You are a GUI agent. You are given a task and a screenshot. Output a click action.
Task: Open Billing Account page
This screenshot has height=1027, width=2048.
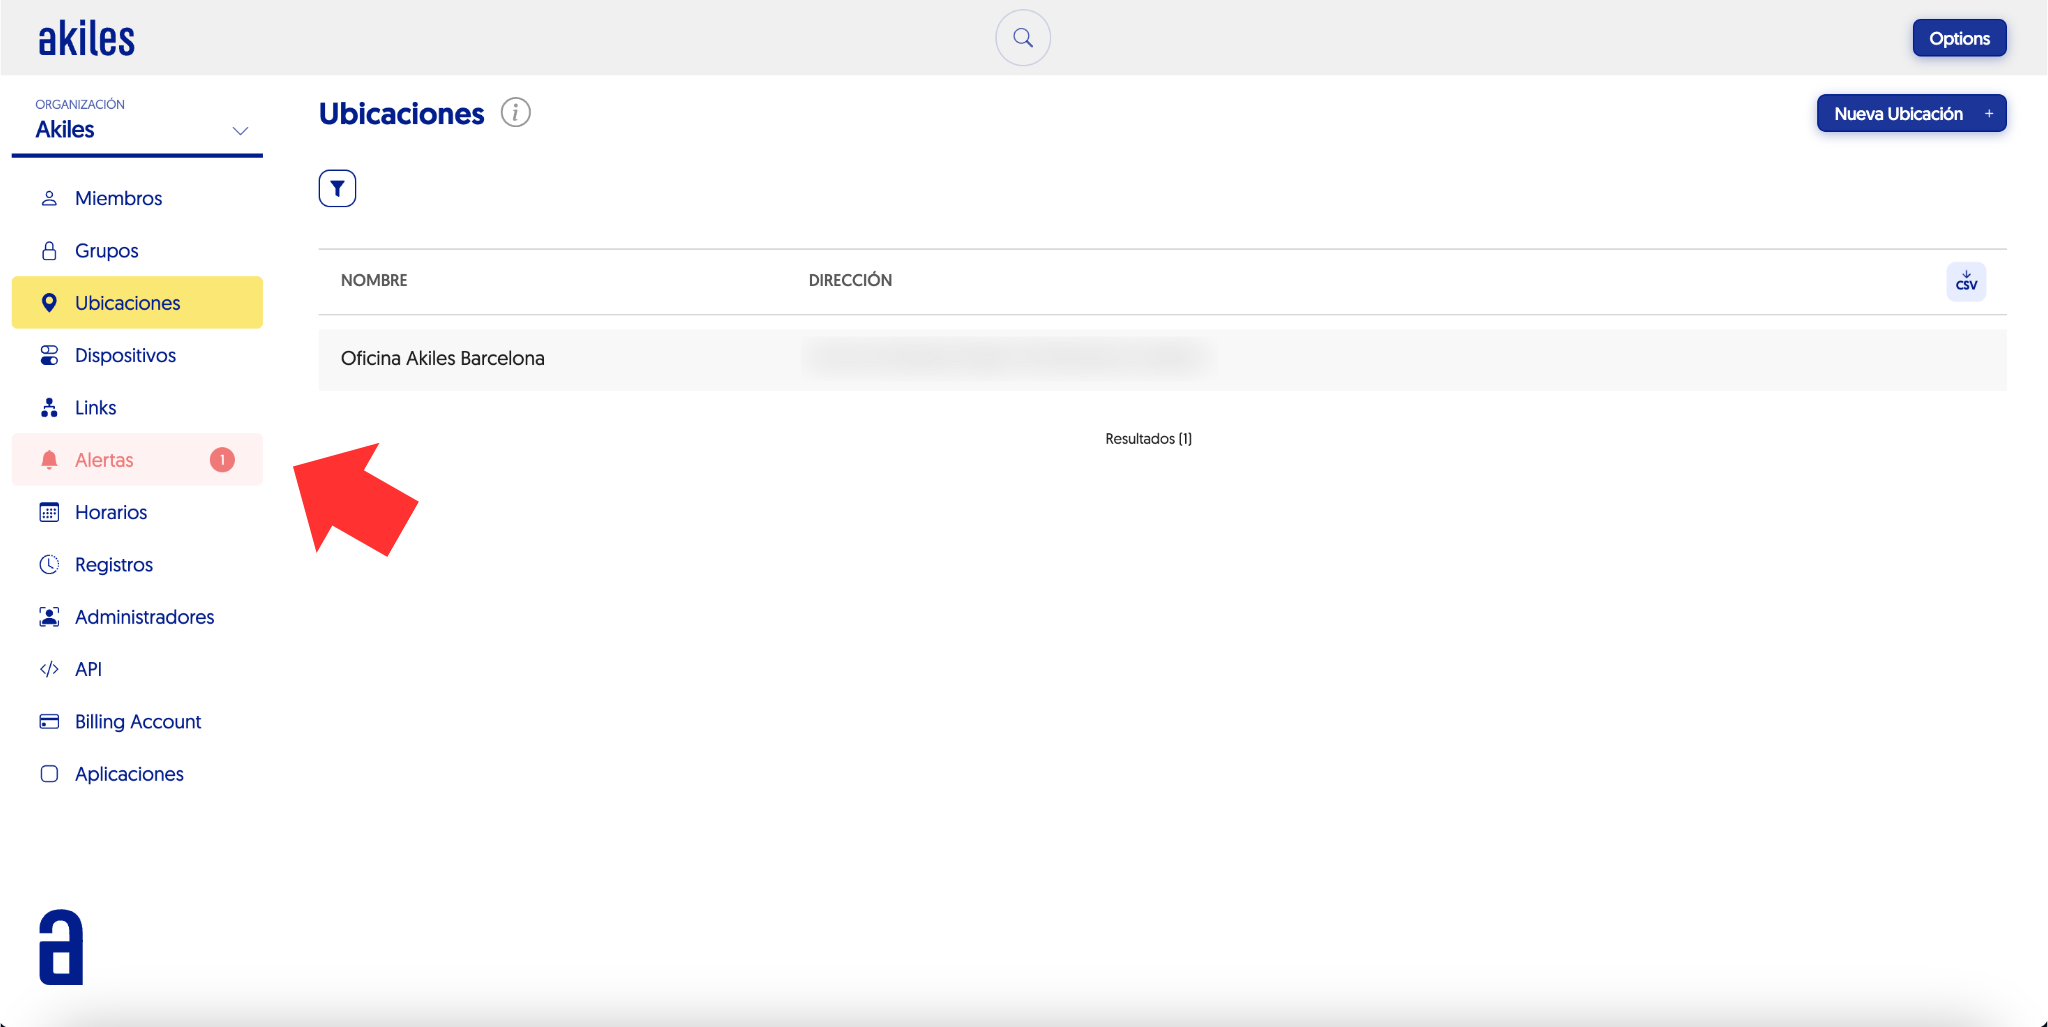[137, 722]
